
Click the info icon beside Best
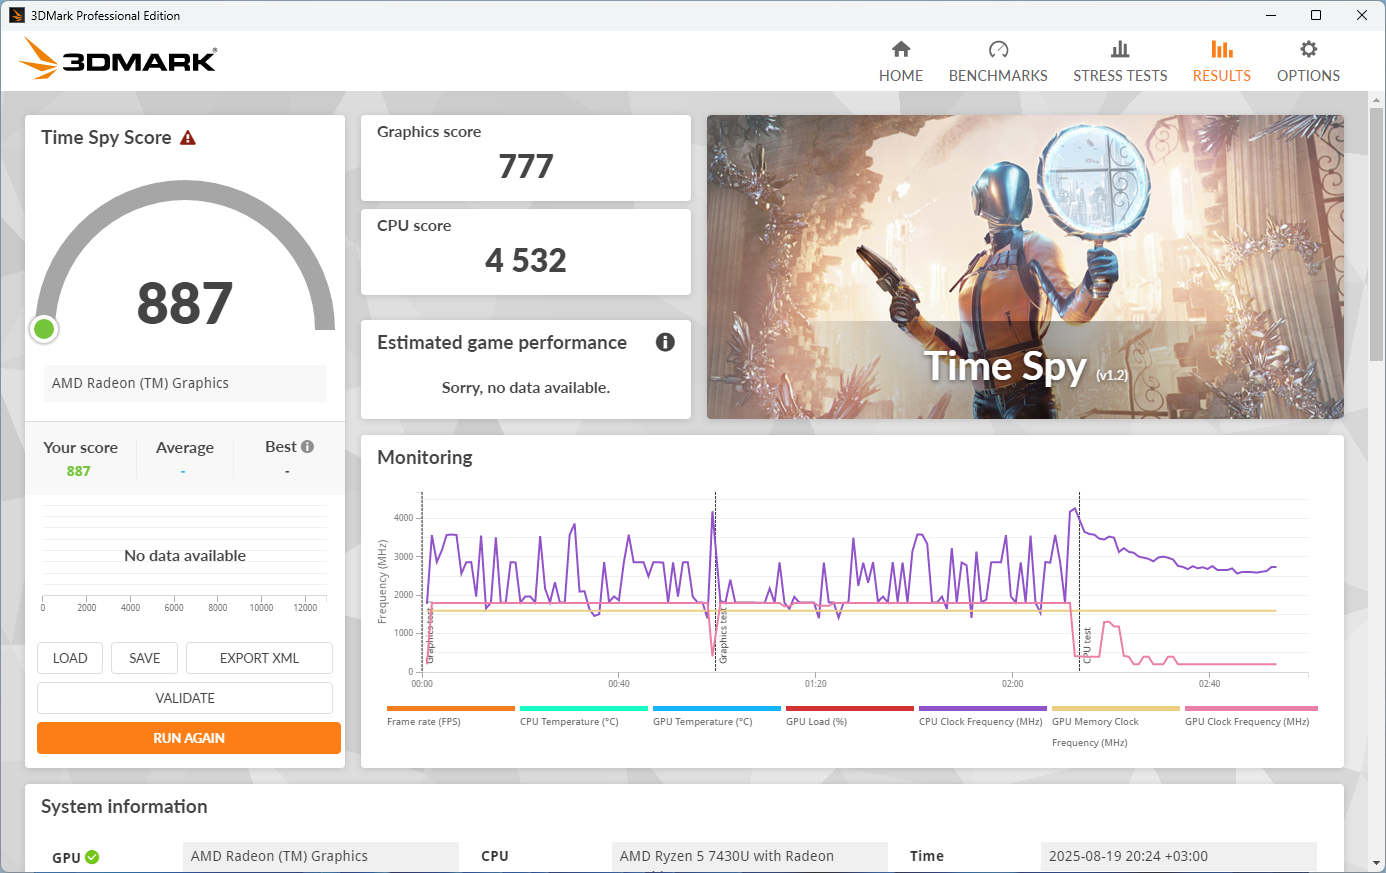point(307,447)
